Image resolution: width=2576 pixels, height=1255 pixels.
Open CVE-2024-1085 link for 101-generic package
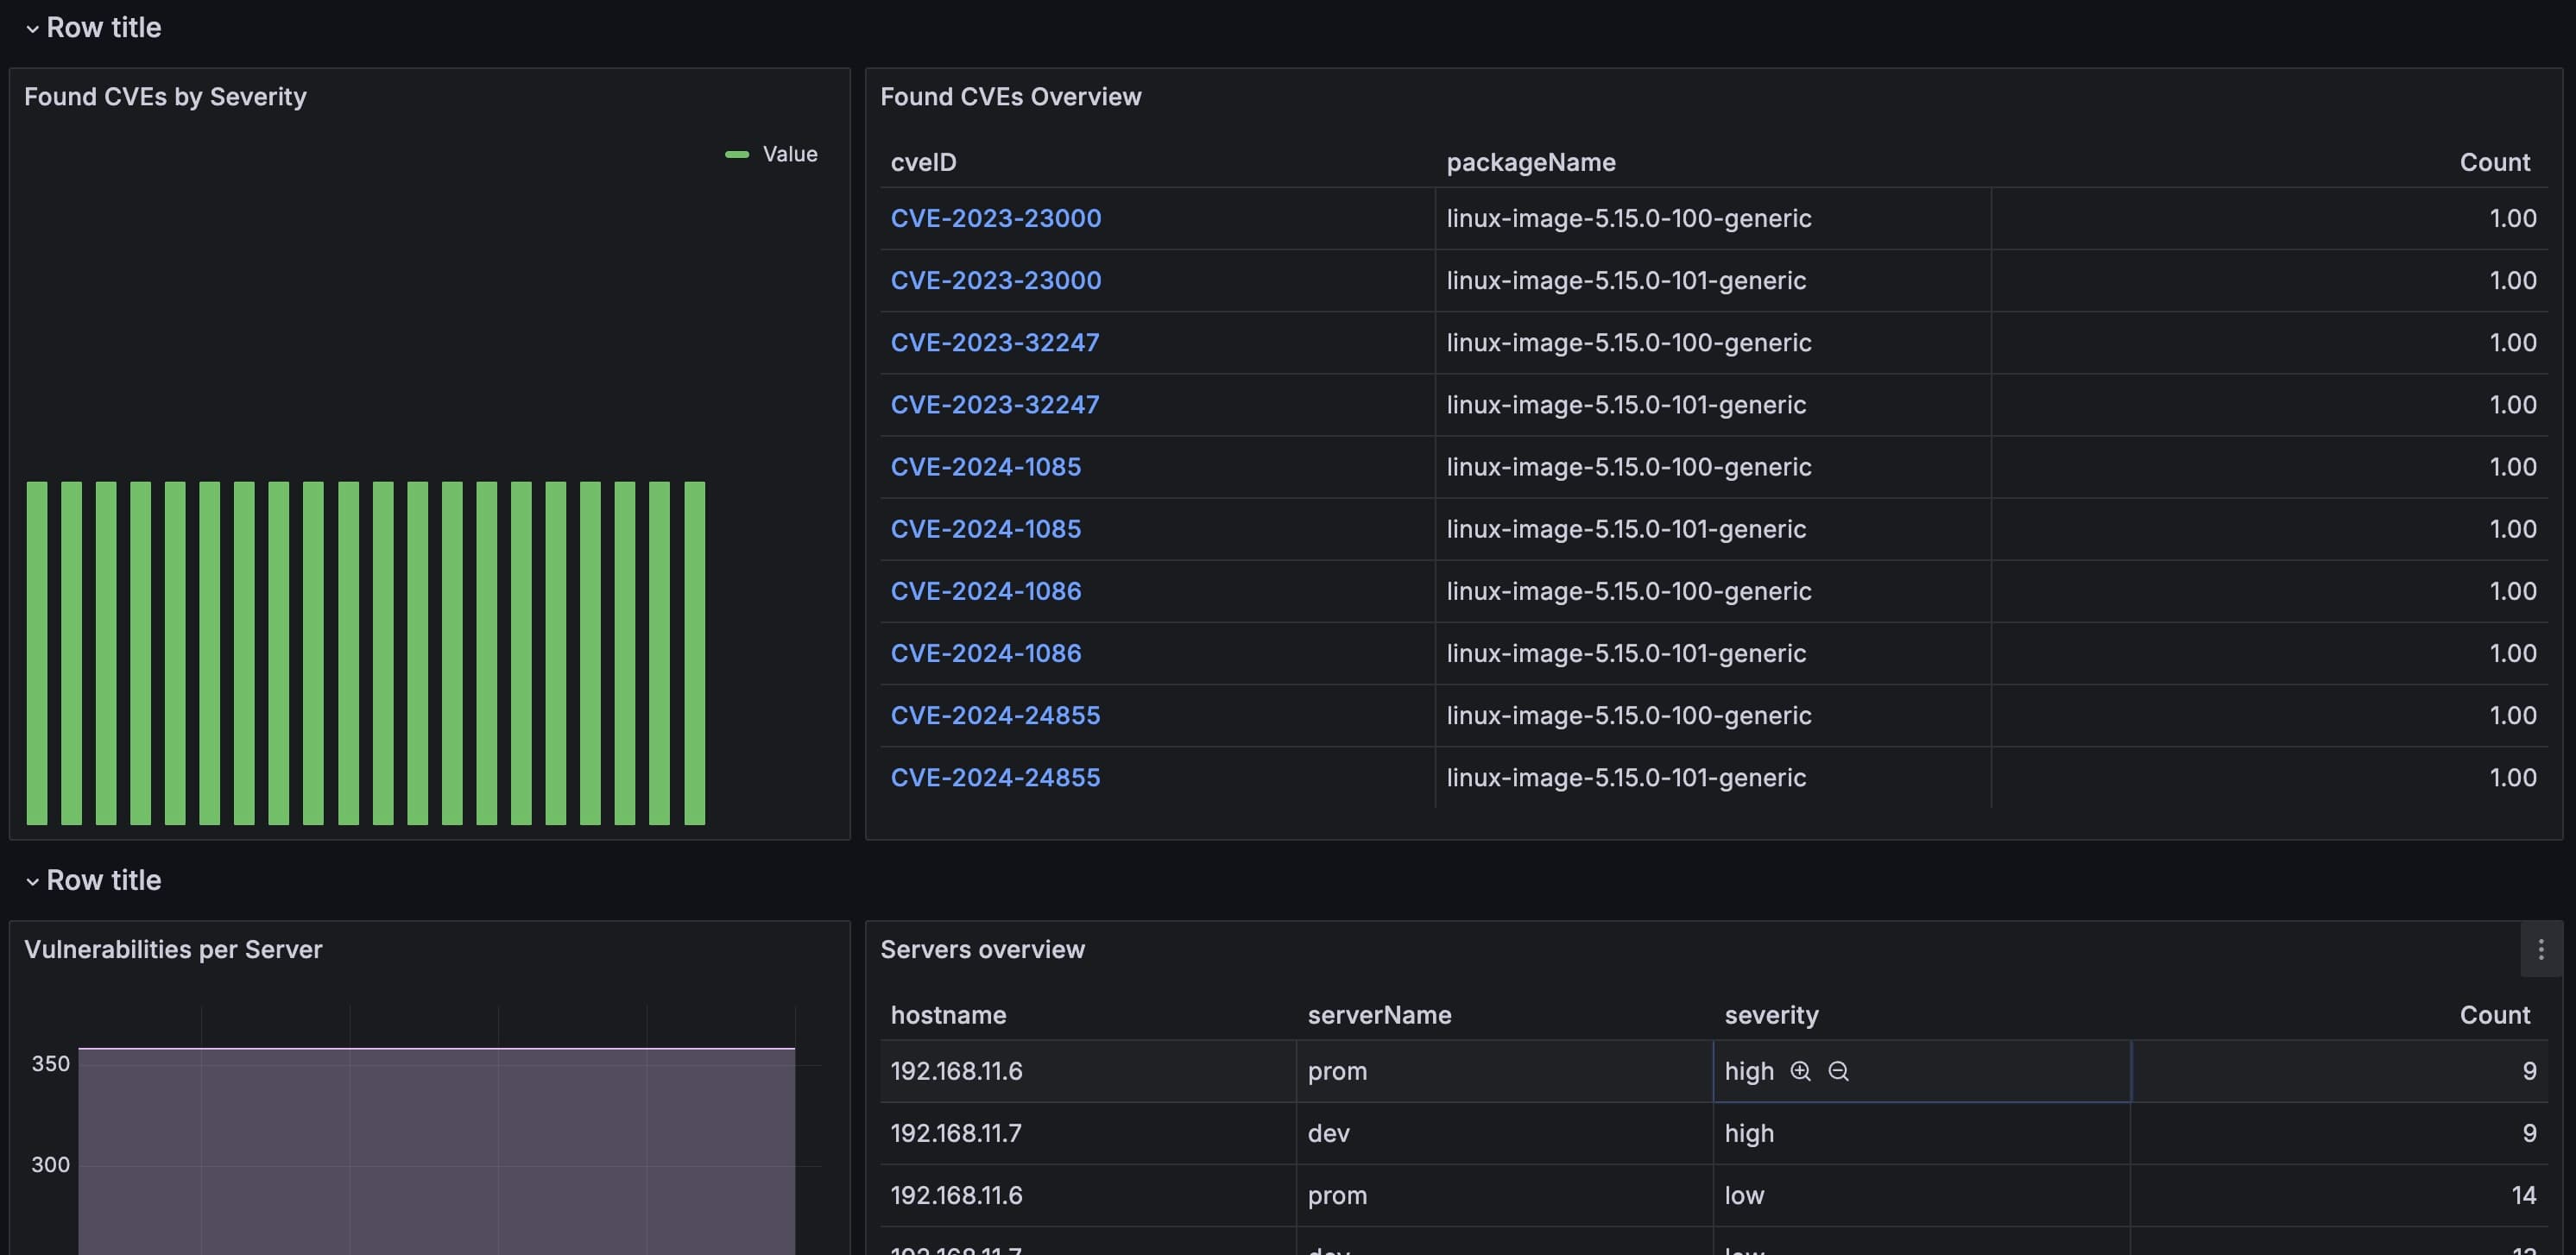point(986,528)
